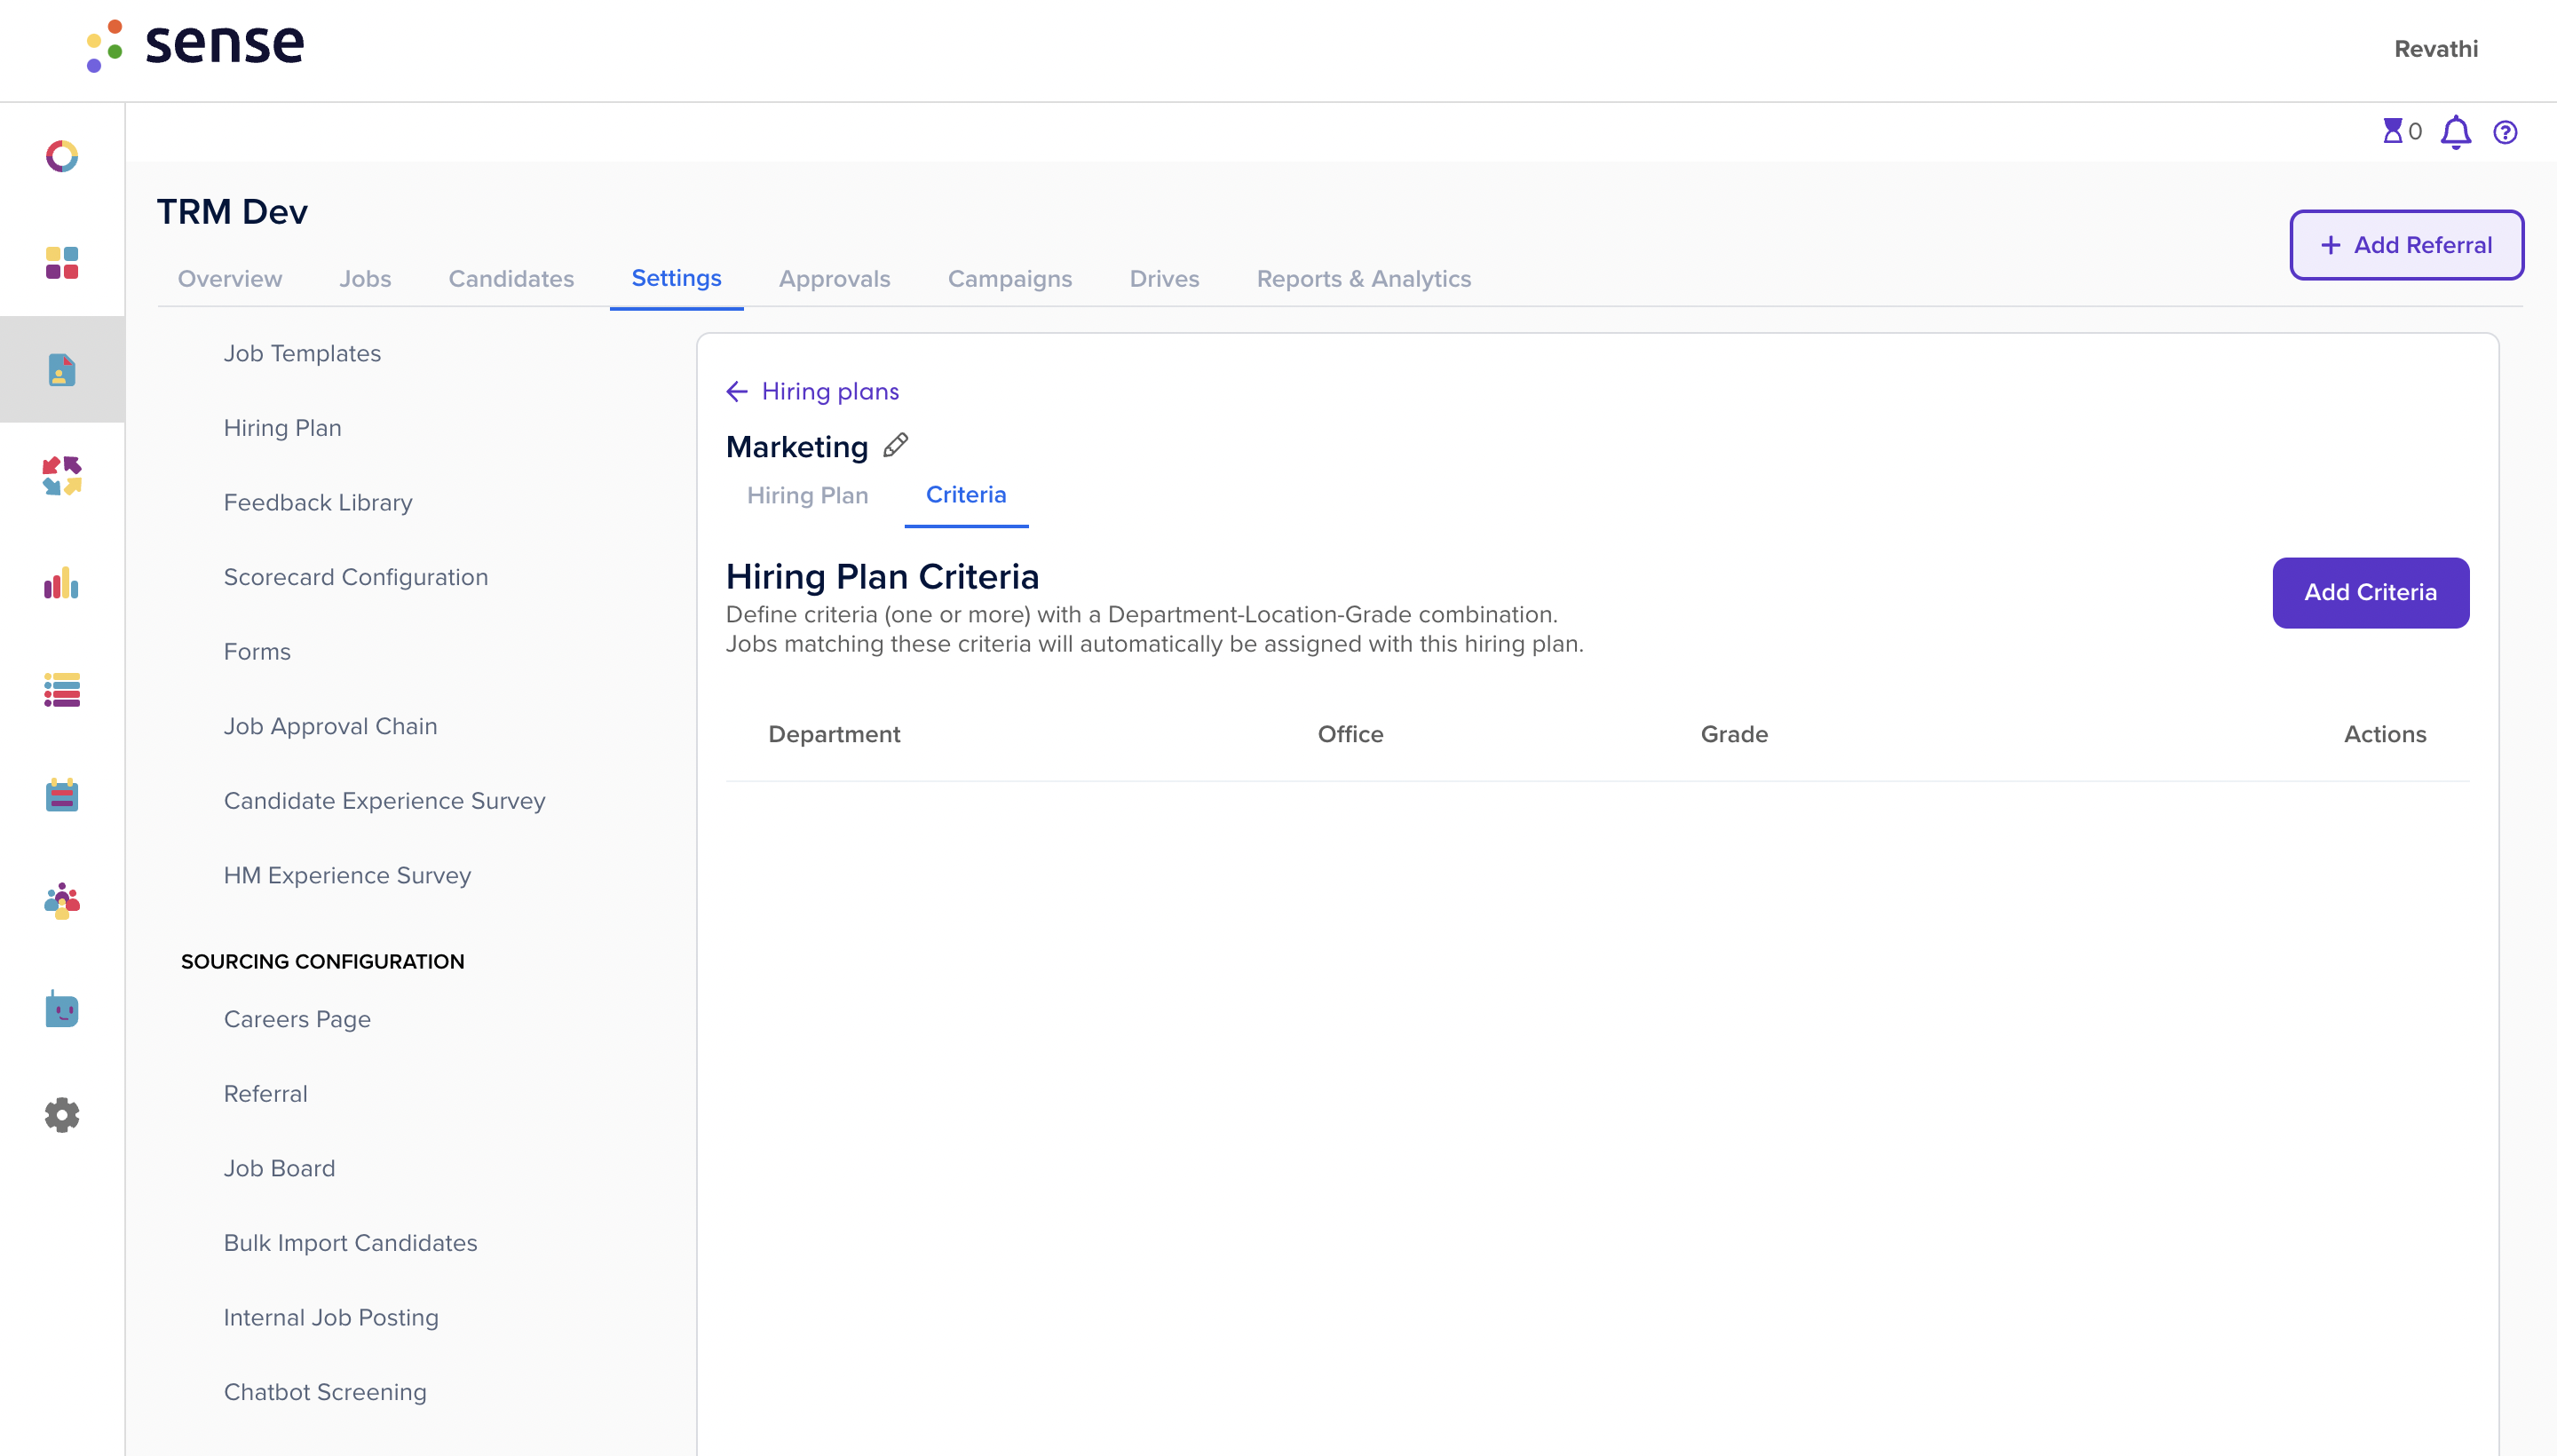Viewport: 2557px width, 1456px height.
Task: Open Scorecard Configuration settings
Action: (355, 577)
